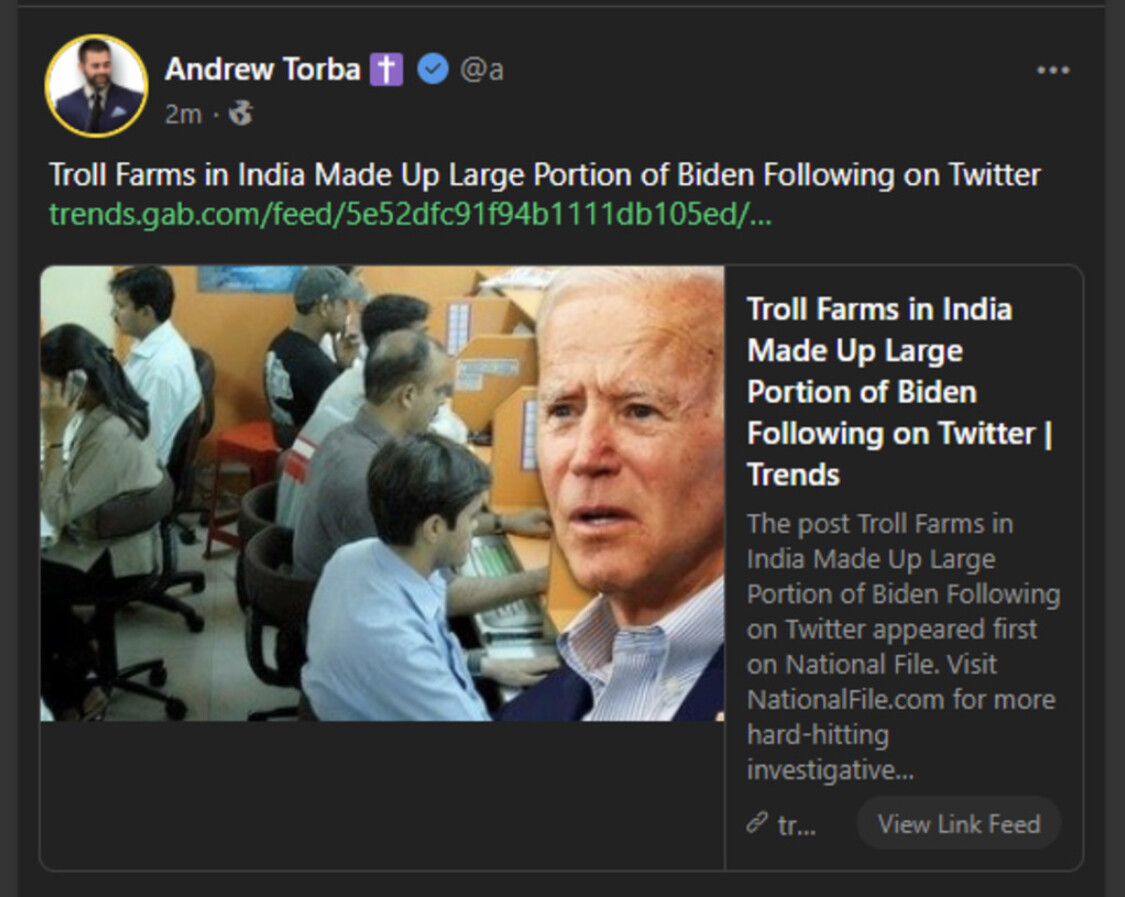Click the gray card description text
Screen dimensions: 1125x897
(x=902, y=646)
